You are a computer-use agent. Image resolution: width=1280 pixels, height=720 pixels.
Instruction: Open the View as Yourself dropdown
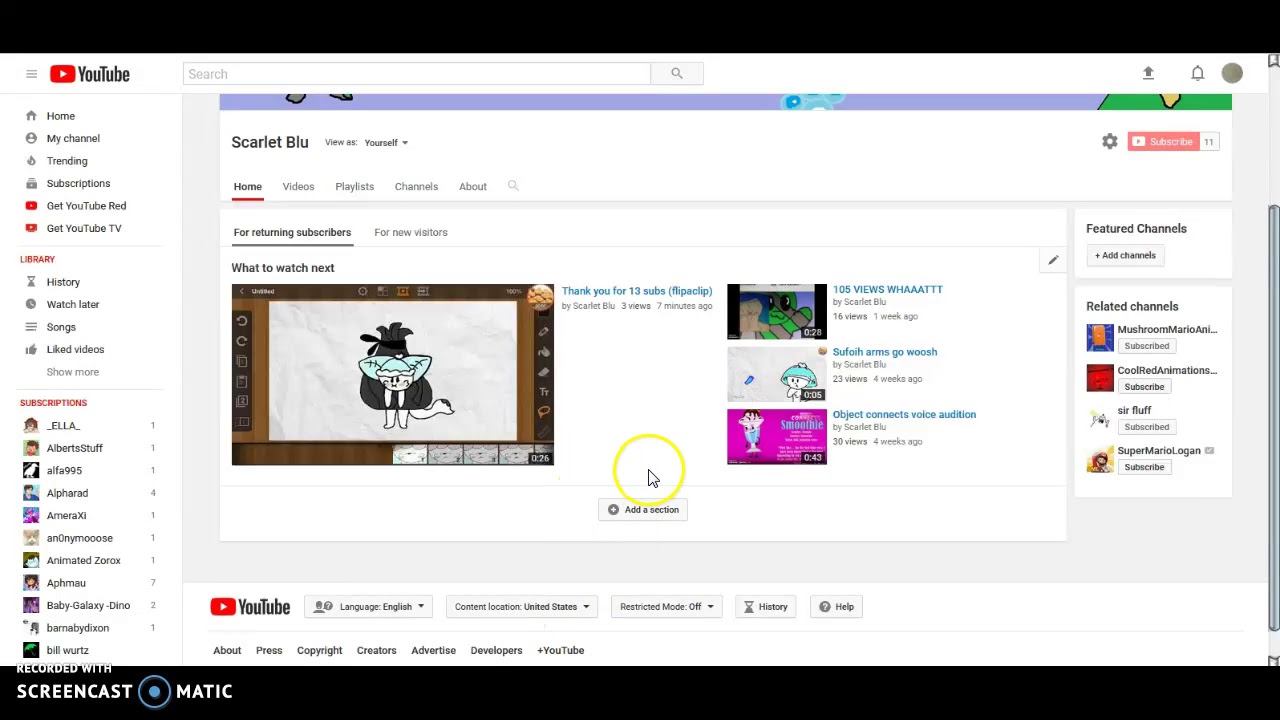(386, 143)
